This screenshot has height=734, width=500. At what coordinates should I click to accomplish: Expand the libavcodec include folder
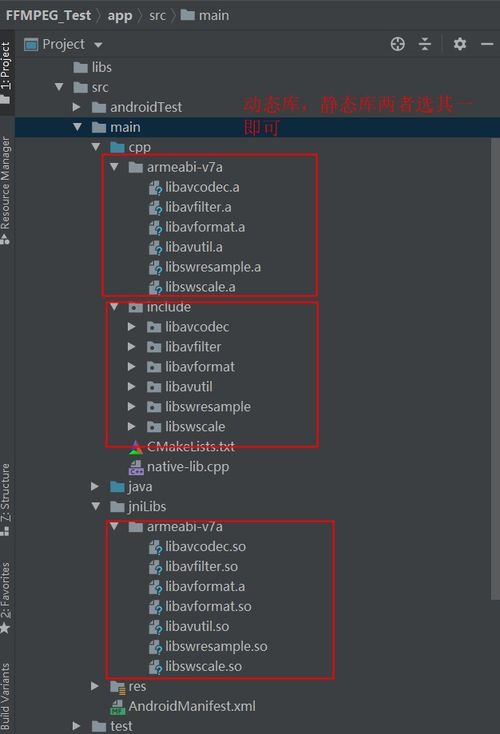(x=132, y=327)
